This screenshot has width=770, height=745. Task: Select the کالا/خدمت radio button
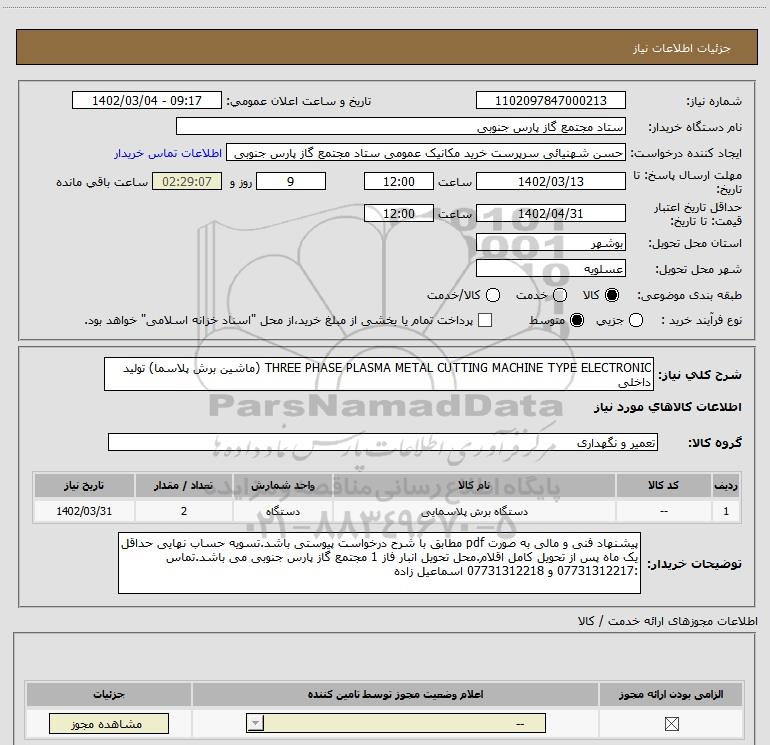click(x=493, y=295)
